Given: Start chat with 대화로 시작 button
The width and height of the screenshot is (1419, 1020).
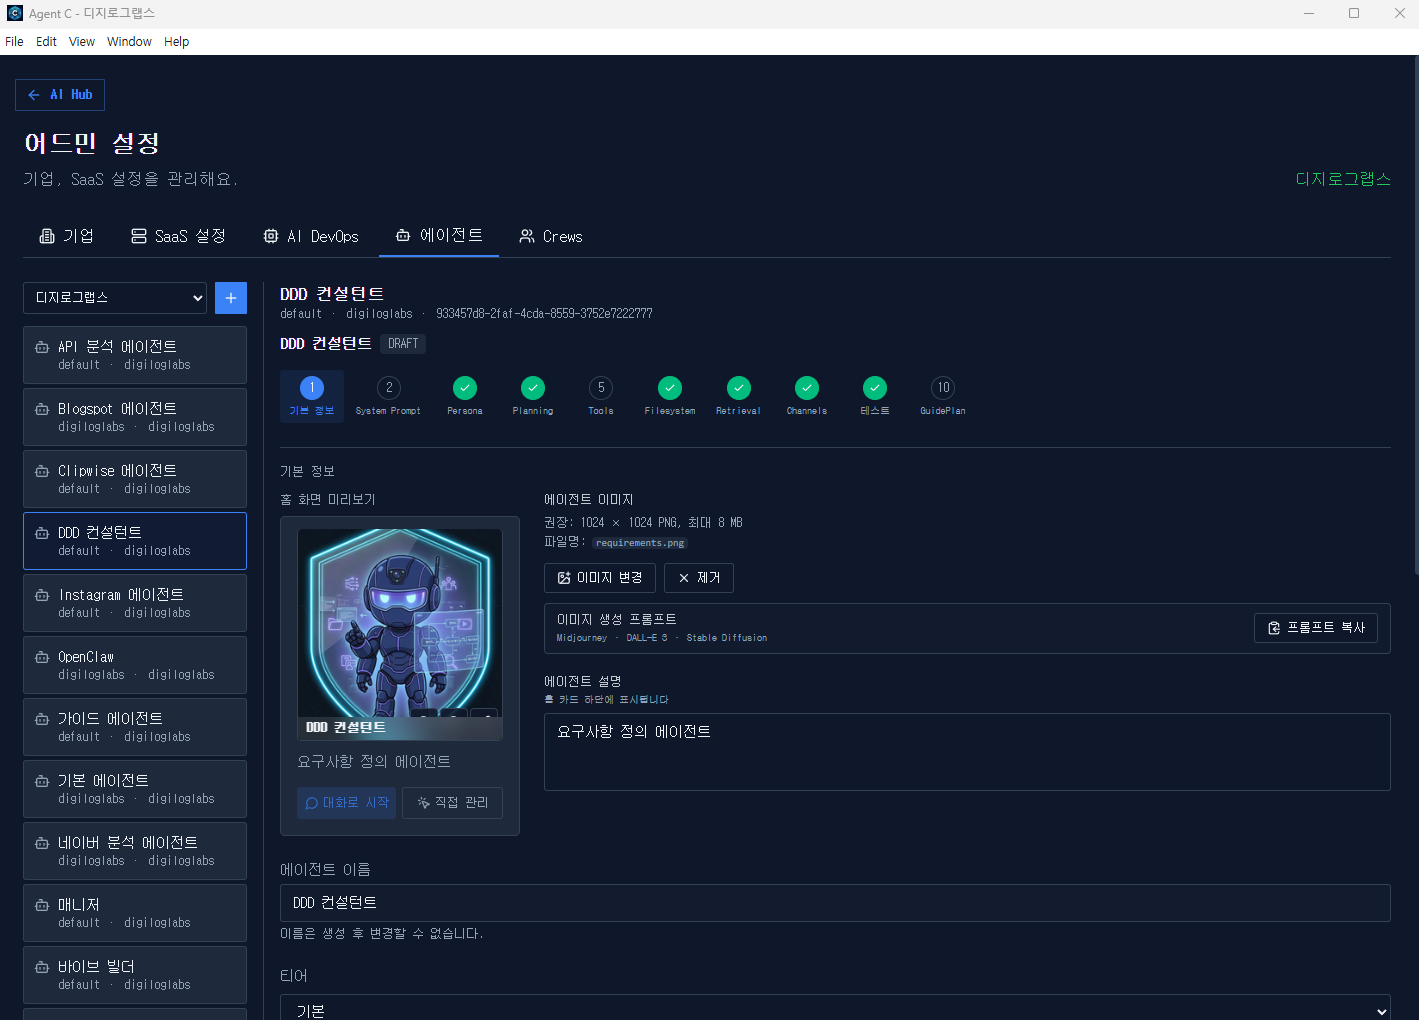Looking at the screenshot, I should (347, 803).
